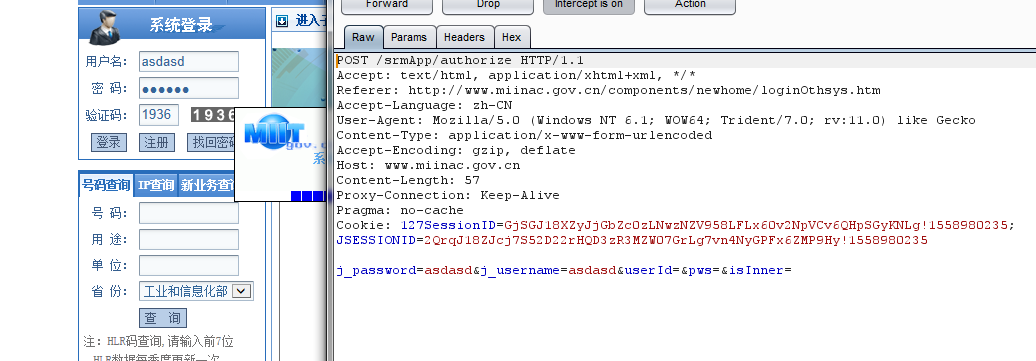Switch to the Hex tab
Screen dimensions: 1036x361
[511, 38]
